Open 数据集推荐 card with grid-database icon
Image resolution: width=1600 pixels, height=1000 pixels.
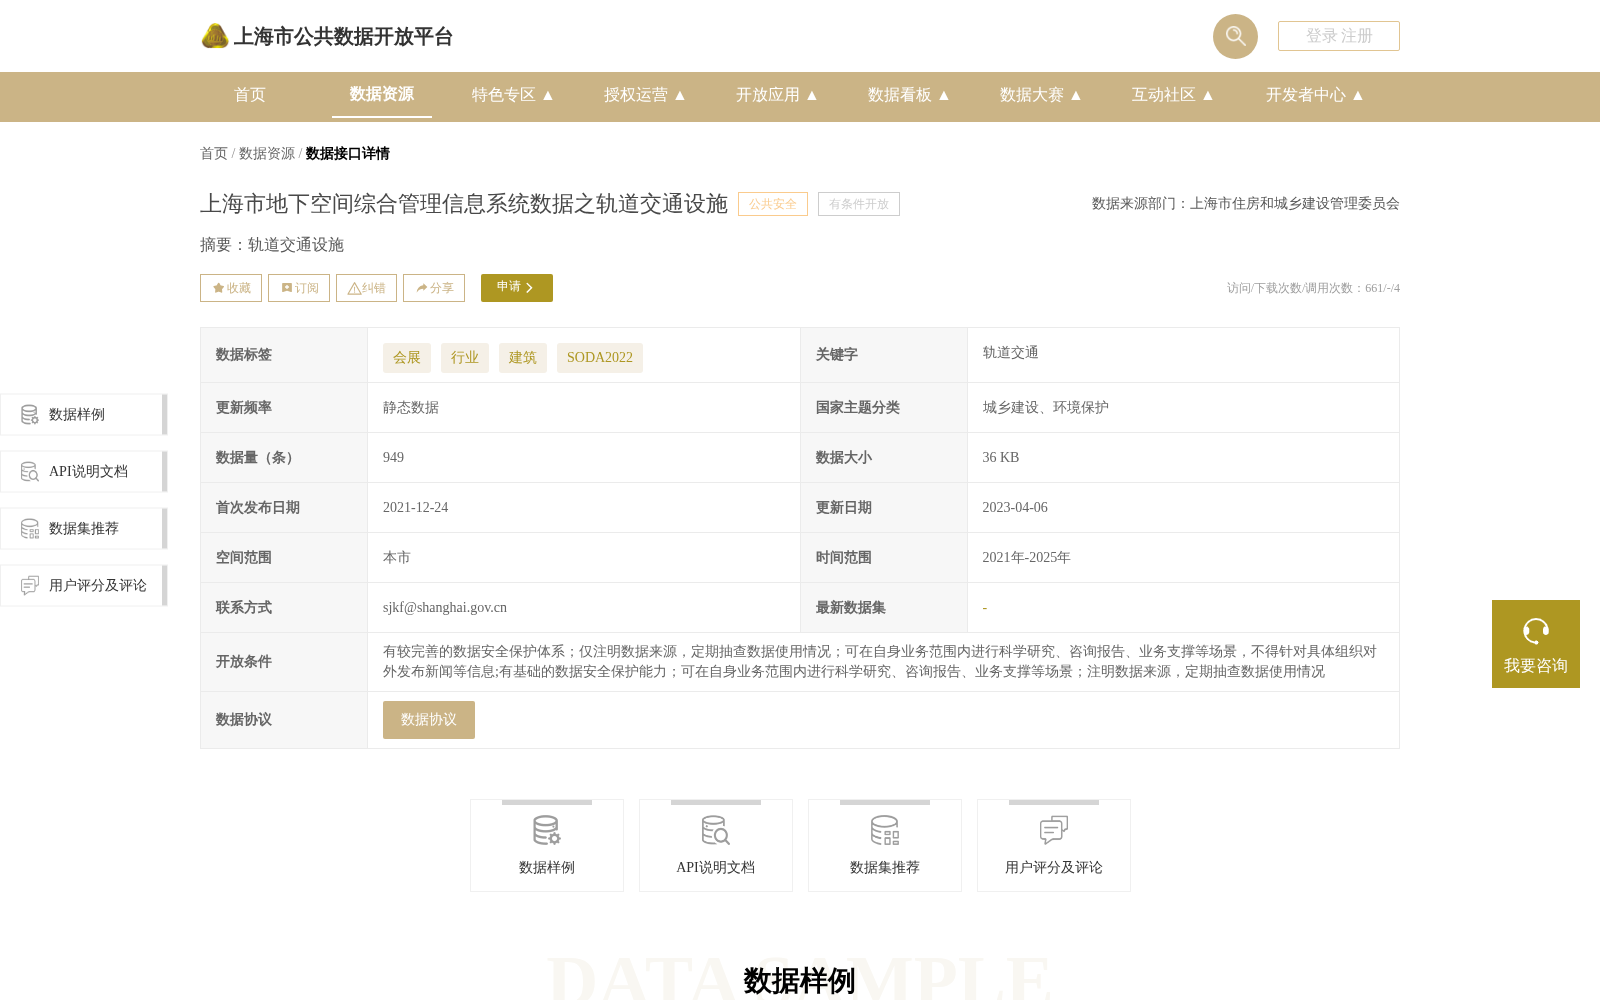click(x=885, y=845)
